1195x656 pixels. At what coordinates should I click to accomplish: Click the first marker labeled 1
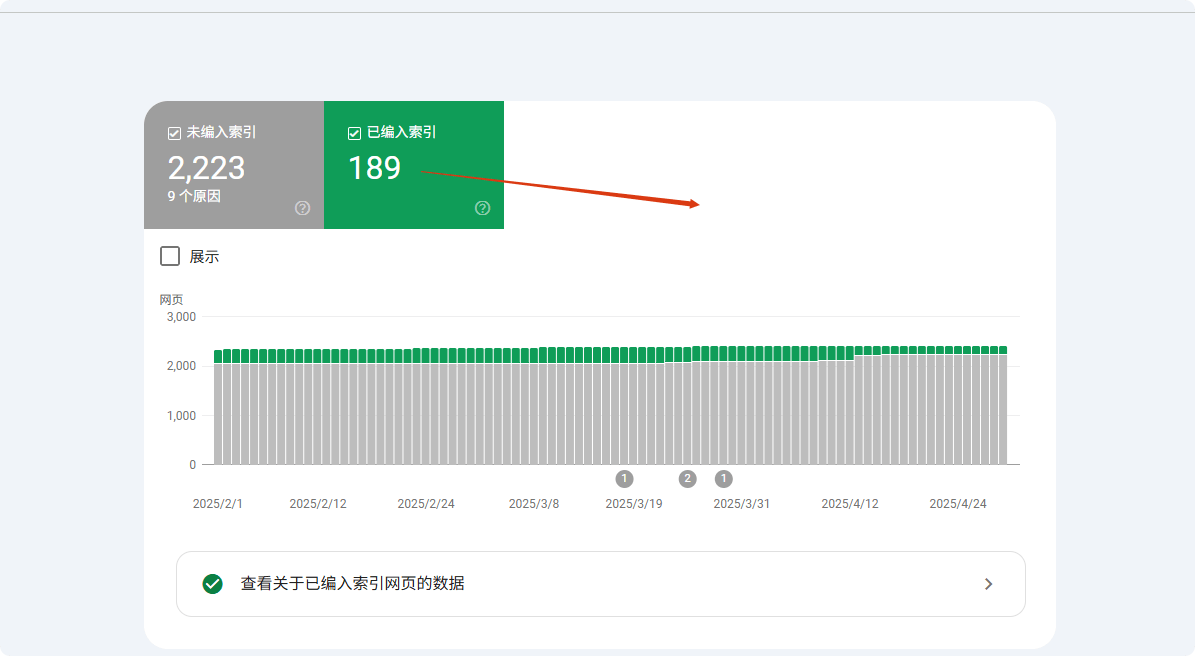click(624, 479)
